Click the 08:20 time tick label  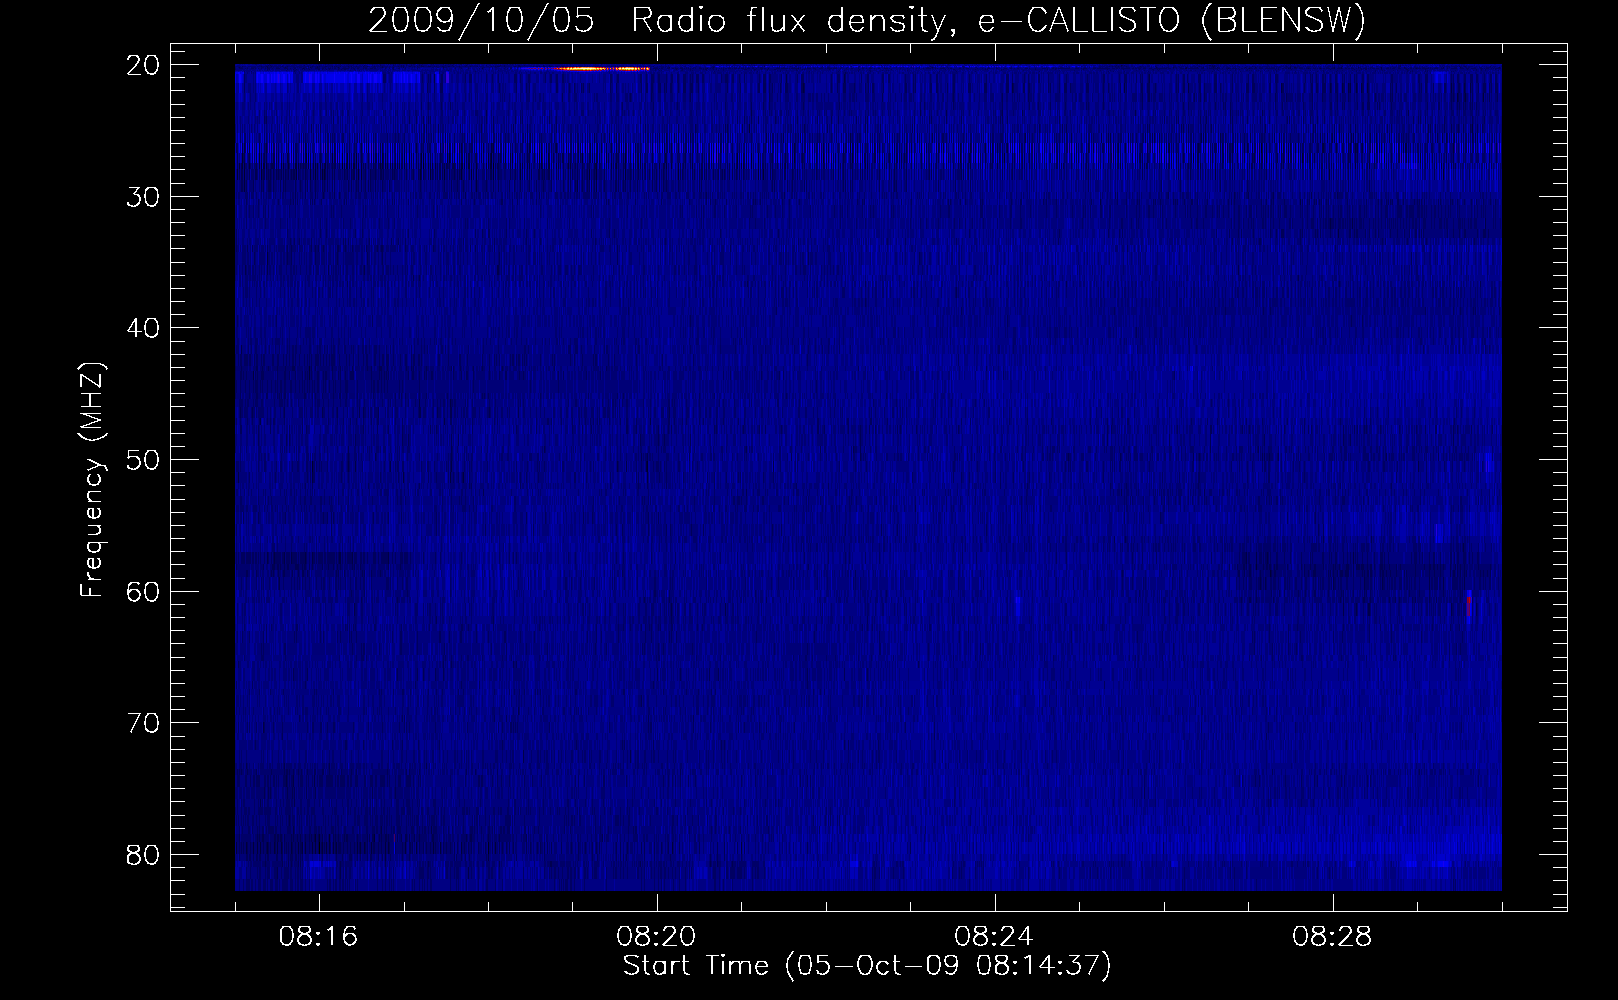point(657,937)
